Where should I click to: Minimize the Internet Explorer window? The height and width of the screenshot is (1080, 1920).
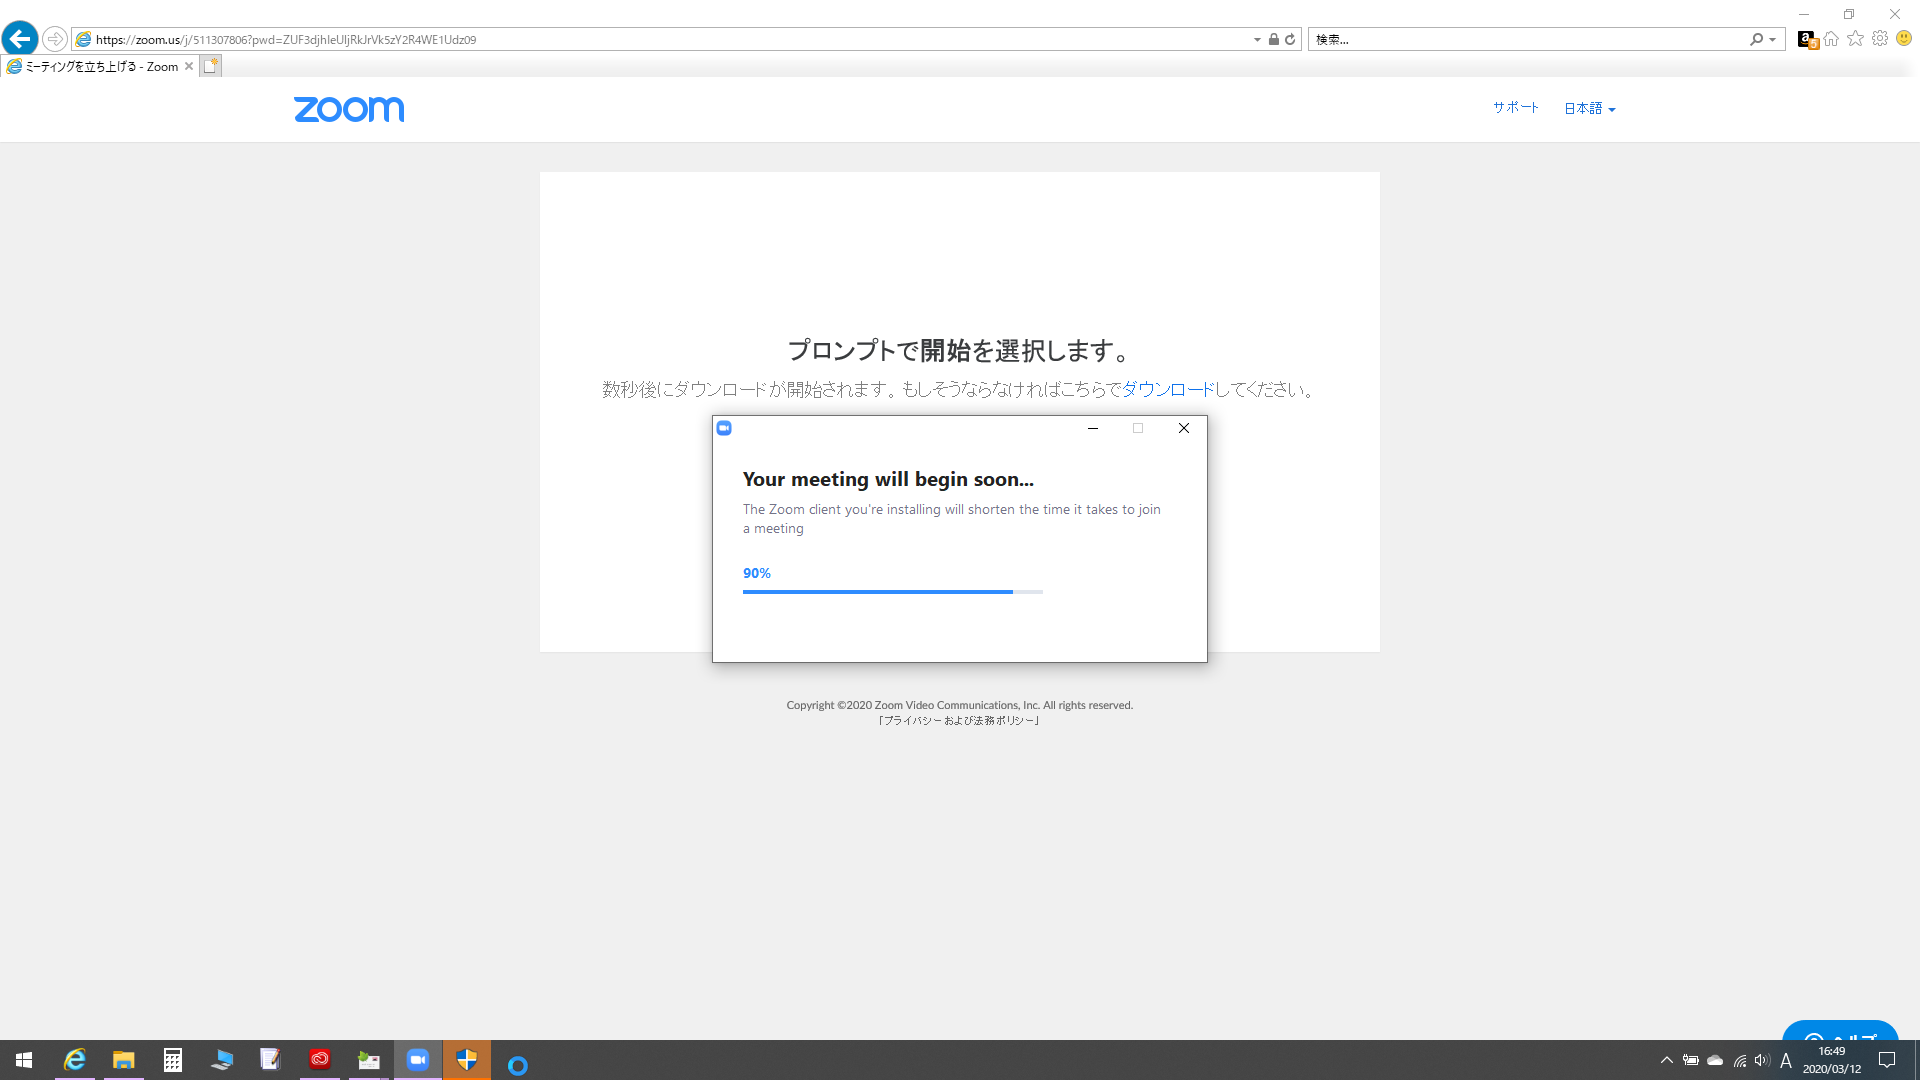coord(1804,14)
